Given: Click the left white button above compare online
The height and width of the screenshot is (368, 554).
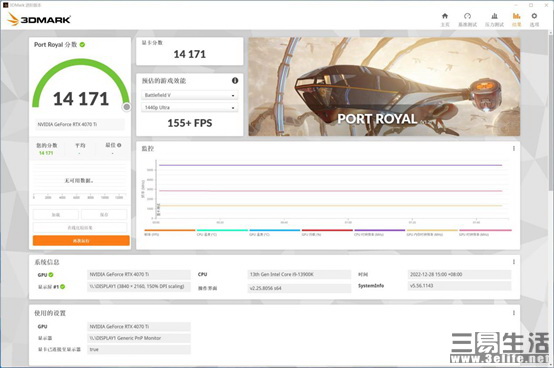Looking at the screenshot, I should pyautogui.click(x=56, y=215).
